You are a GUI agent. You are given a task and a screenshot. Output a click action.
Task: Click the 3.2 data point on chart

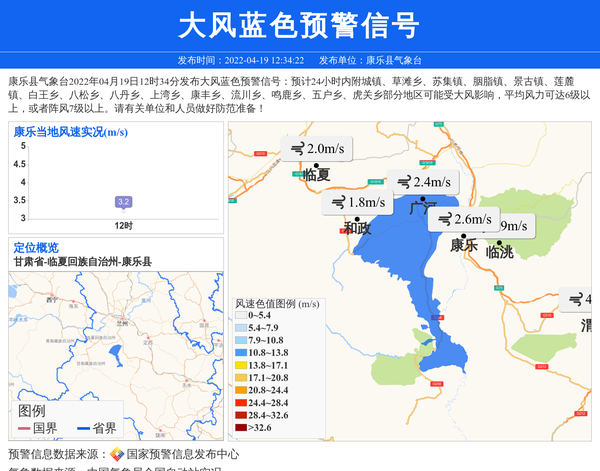click(124, 202)
